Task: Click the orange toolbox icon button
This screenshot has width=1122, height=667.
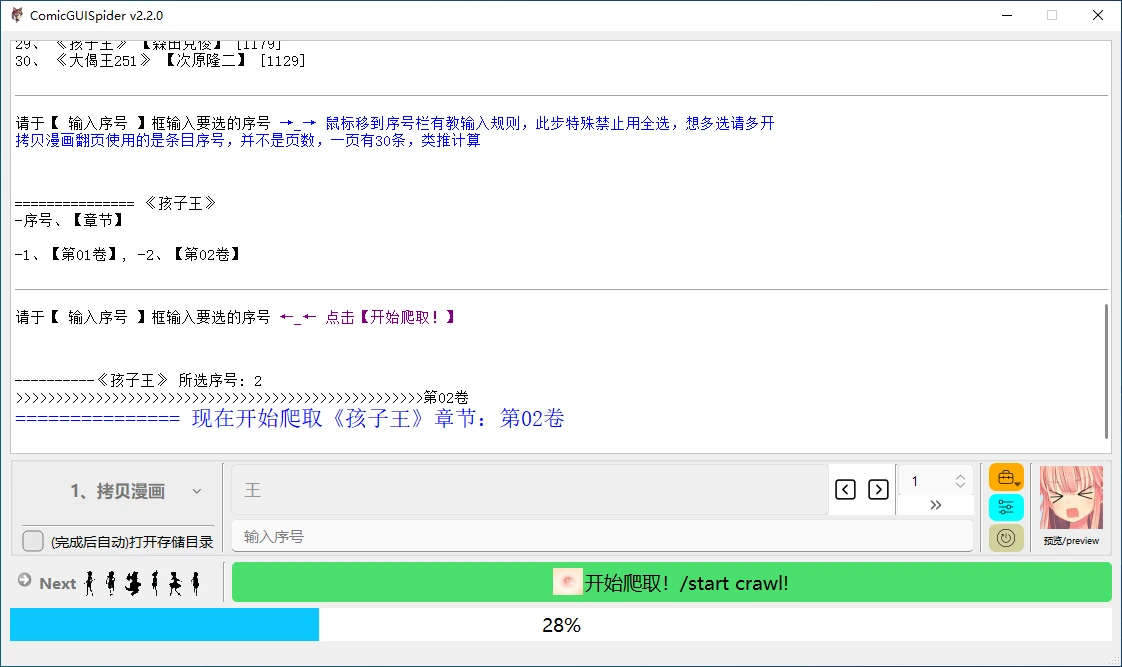Action: (x=1005, y=478)
